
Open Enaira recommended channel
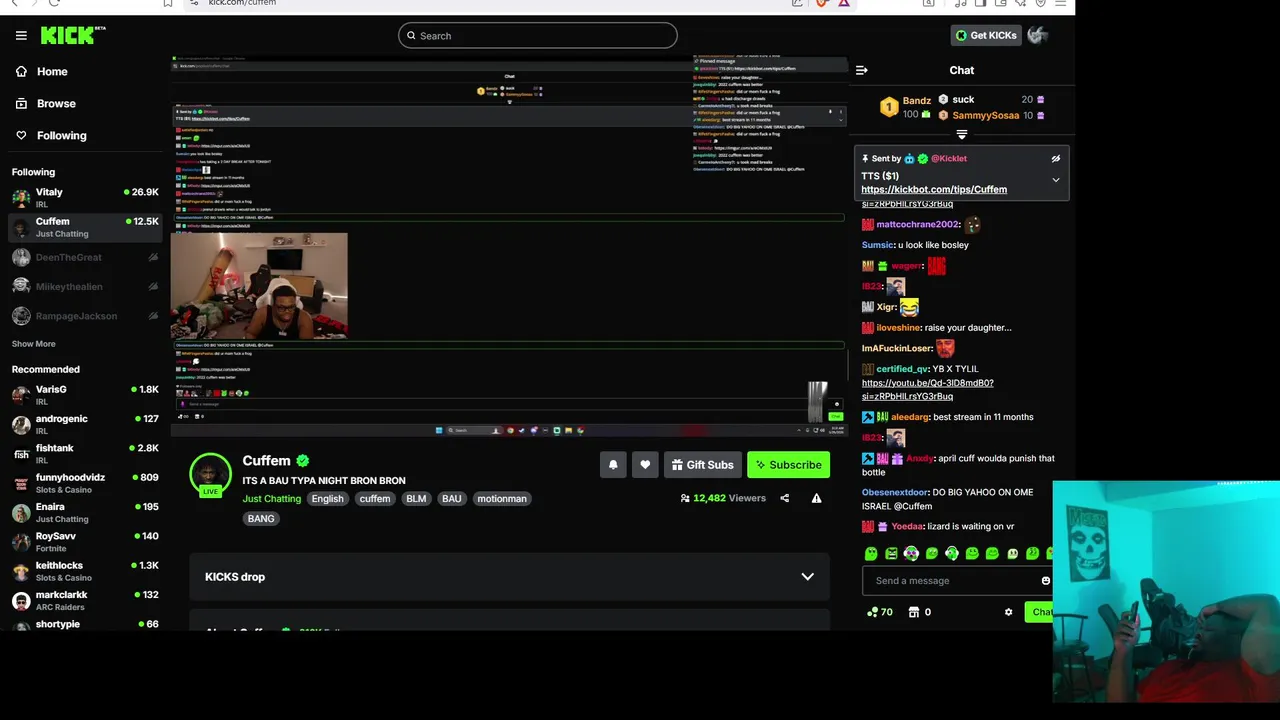(85, 512)
